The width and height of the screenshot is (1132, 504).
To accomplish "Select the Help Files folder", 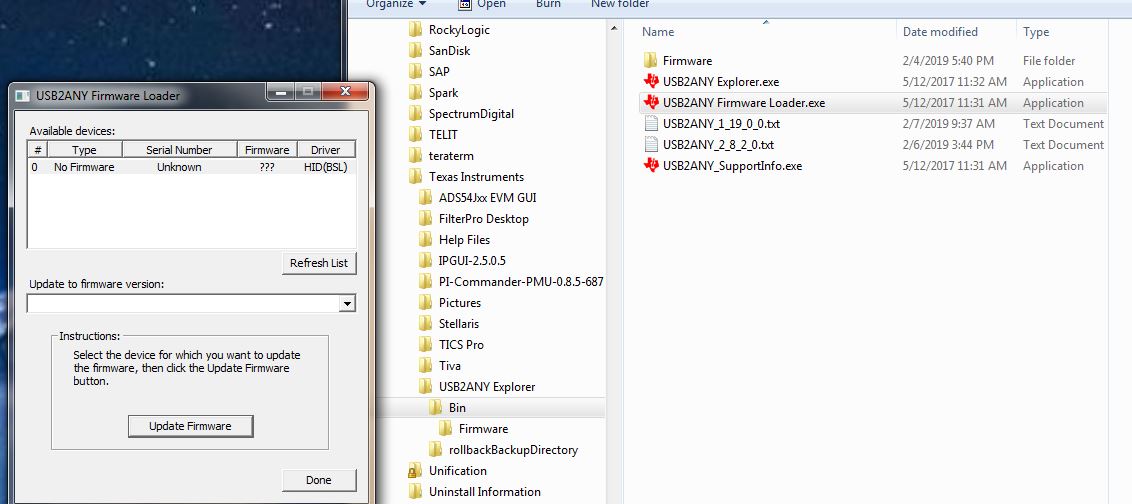I will click(464, 240).
